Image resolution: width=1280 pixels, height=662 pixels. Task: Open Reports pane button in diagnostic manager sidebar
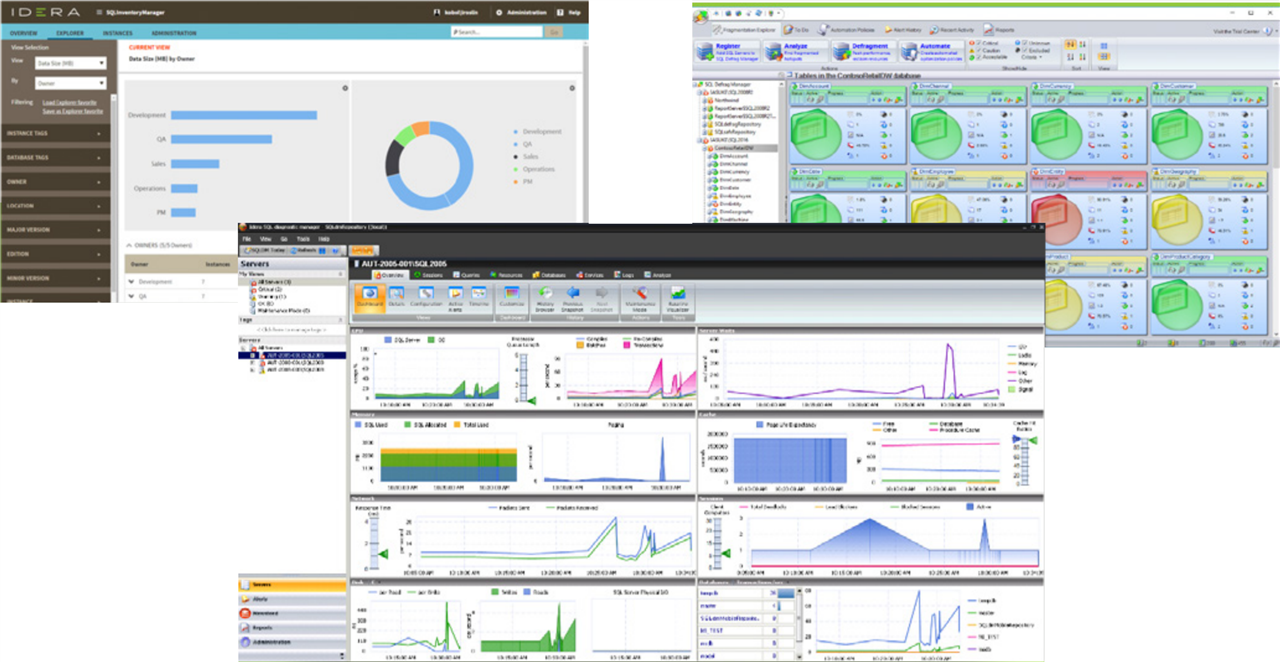pos(290,627)
